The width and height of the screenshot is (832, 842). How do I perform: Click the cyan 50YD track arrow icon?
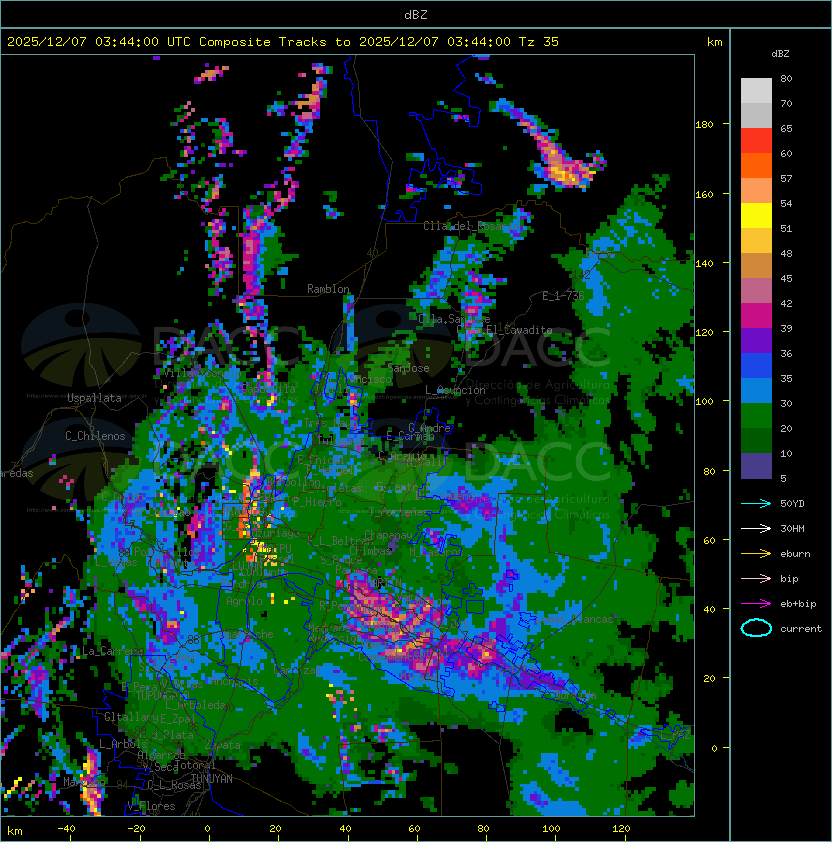756,504
